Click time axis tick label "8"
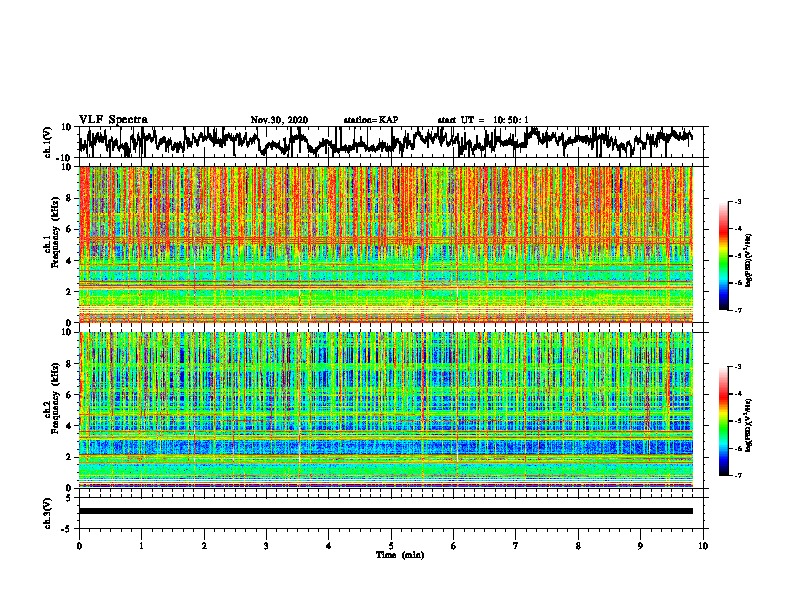Screen dimensions: 792x612 click(578, 546)
